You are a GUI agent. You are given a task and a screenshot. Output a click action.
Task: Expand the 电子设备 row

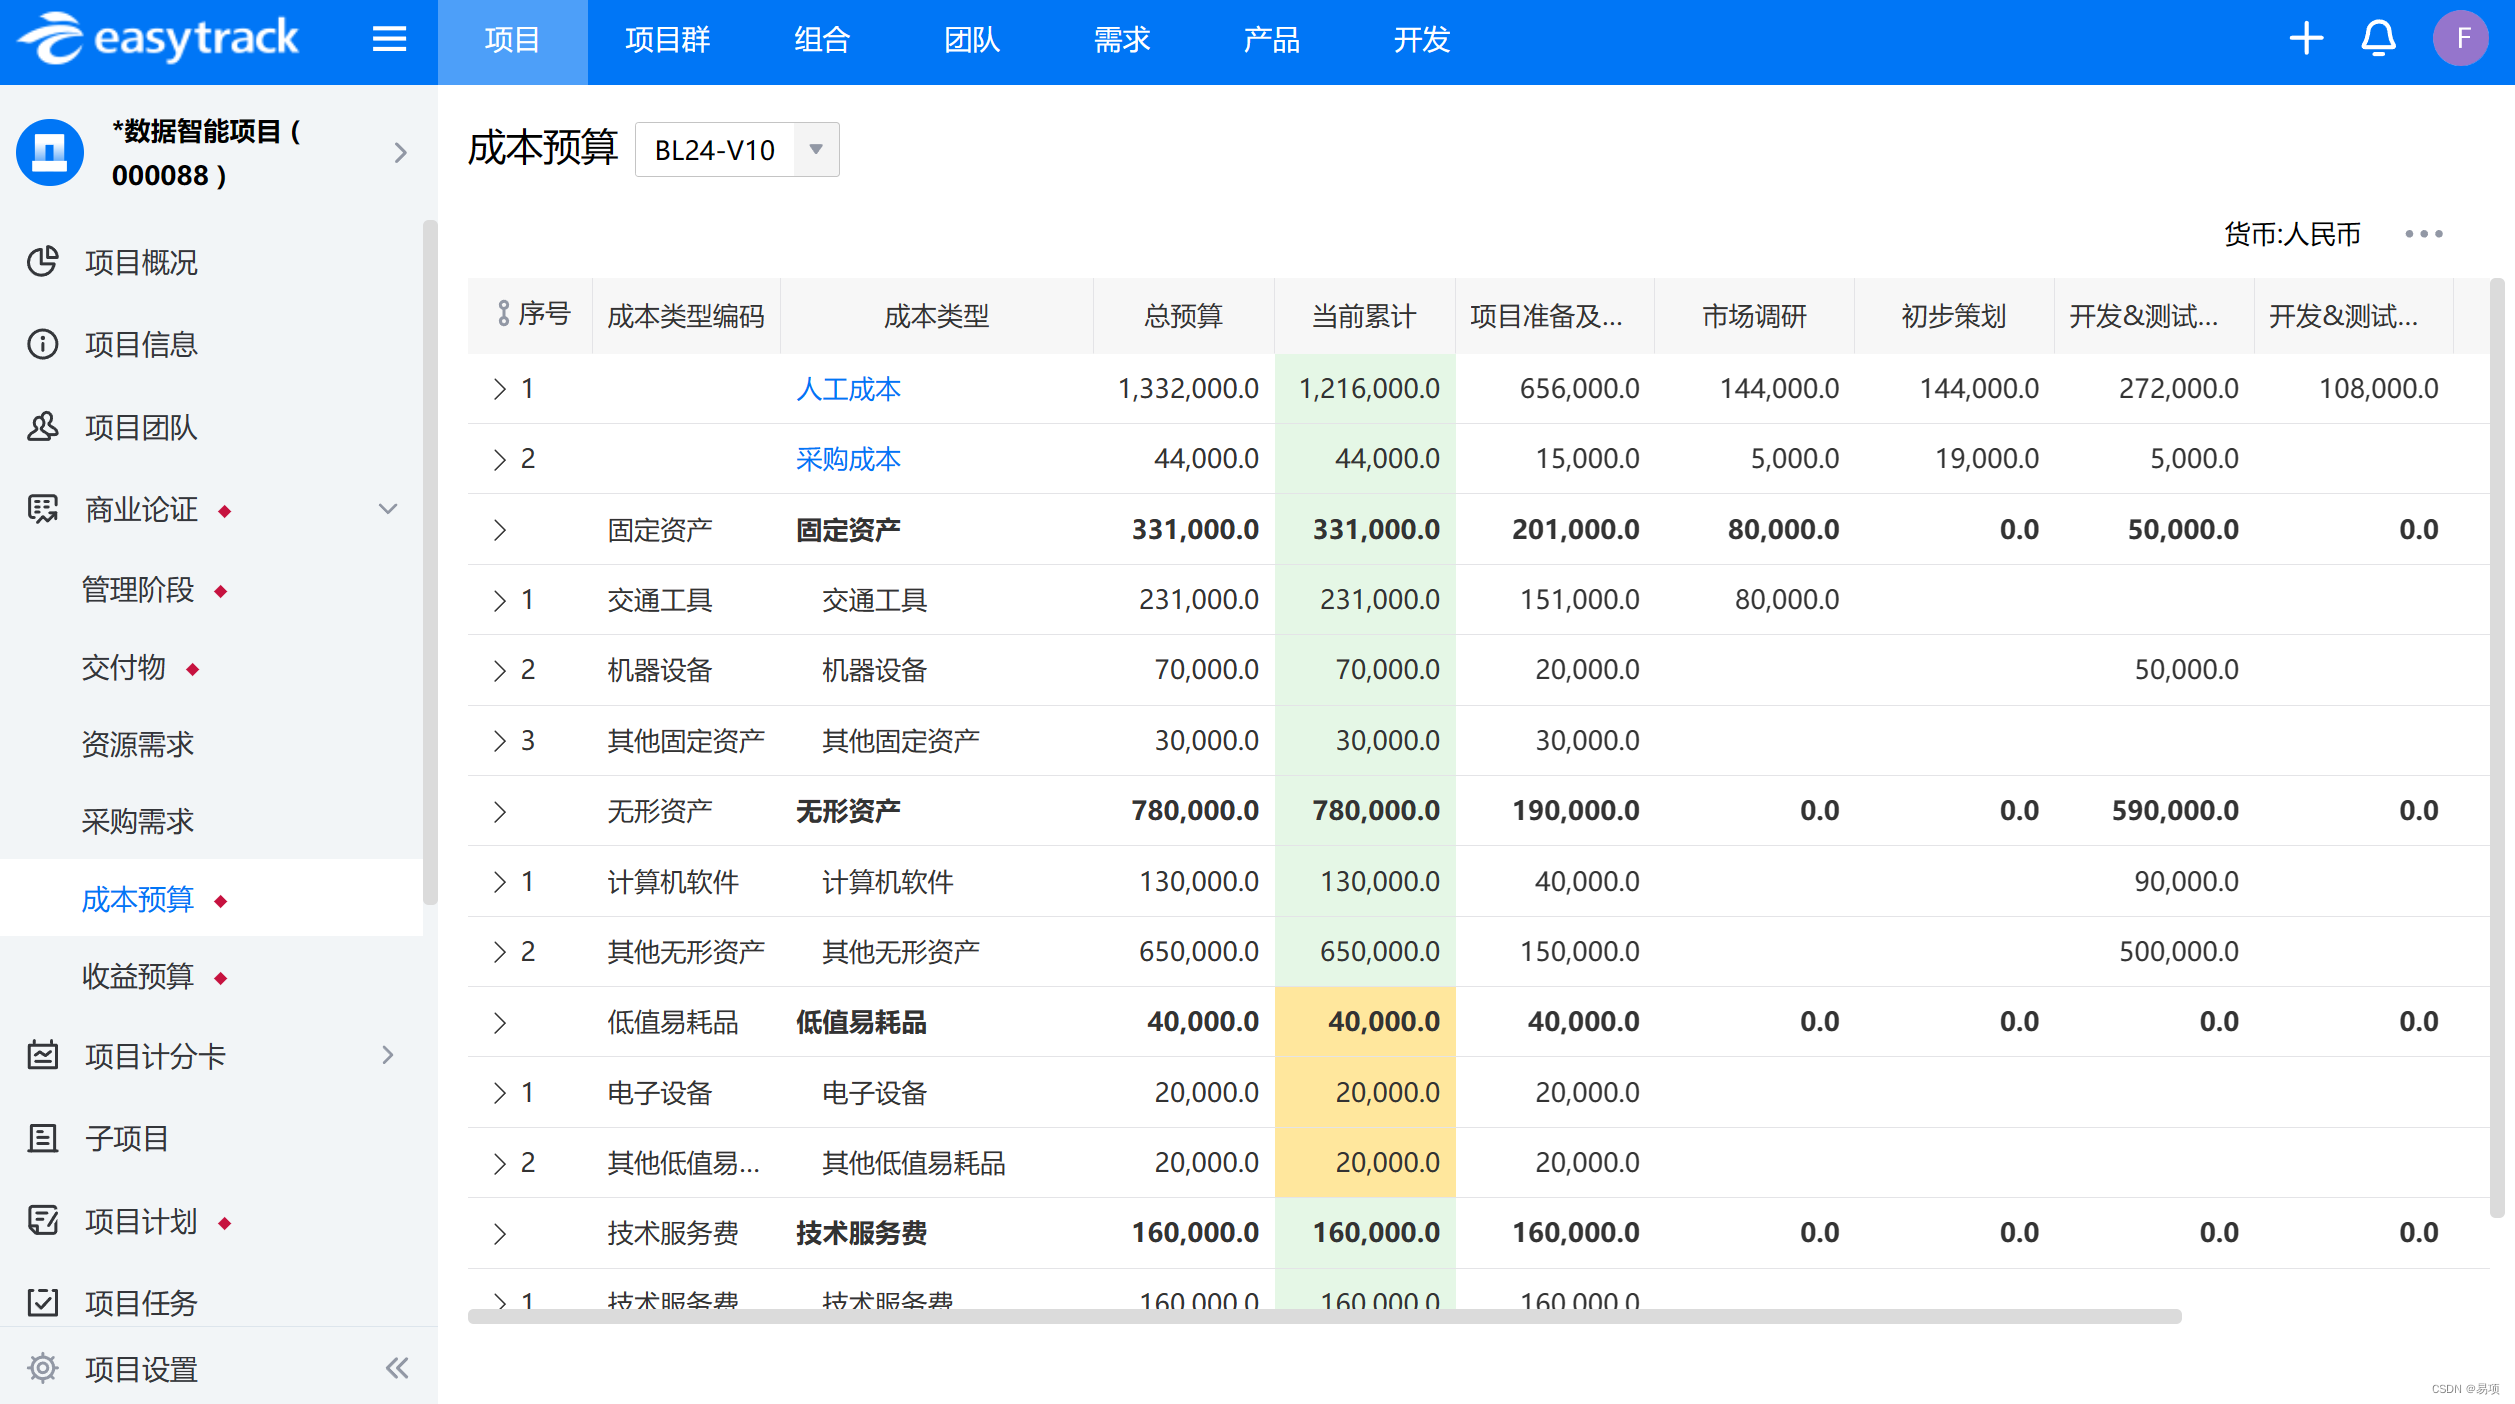pos(500,1093)
